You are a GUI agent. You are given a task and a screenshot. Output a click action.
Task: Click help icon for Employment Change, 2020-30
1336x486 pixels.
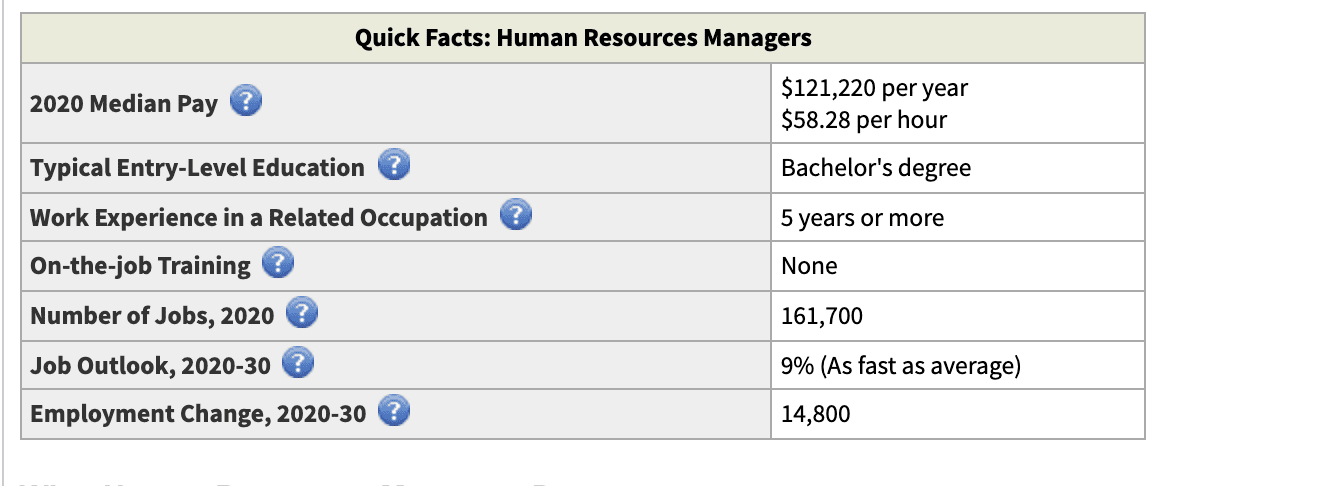click(395, 412)
